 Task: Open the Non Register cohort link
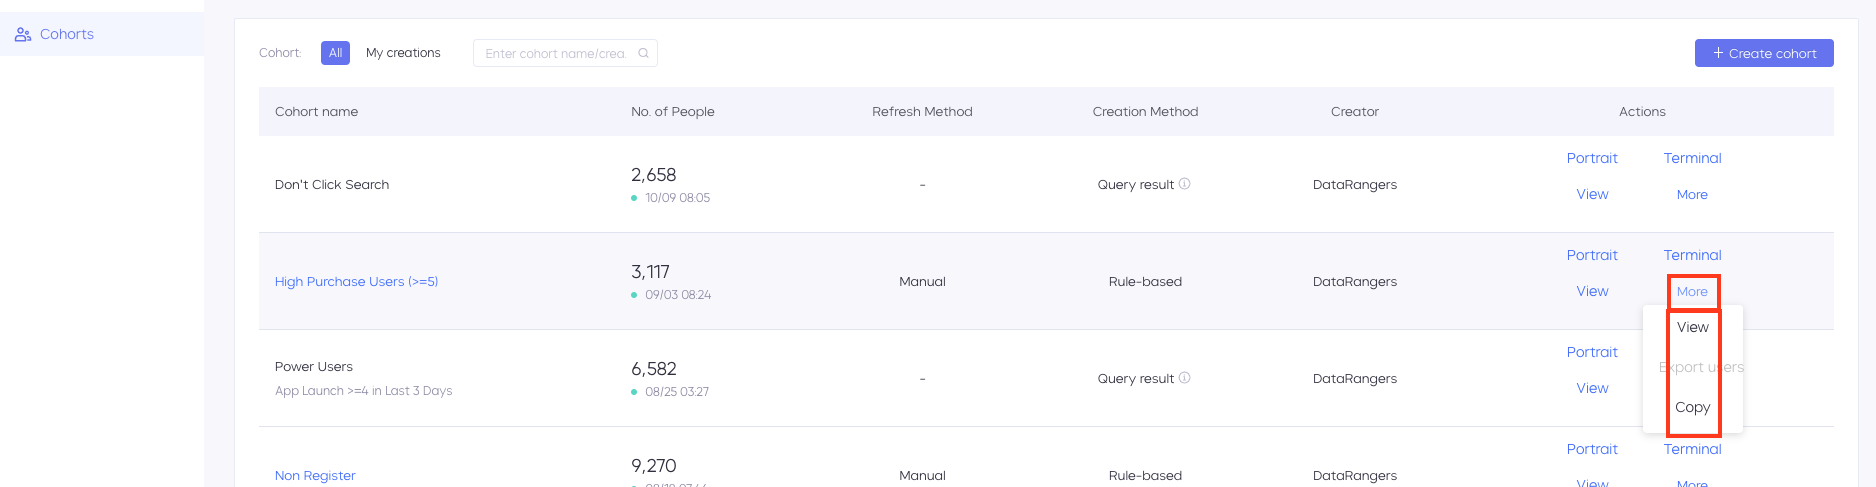point(315,476)
